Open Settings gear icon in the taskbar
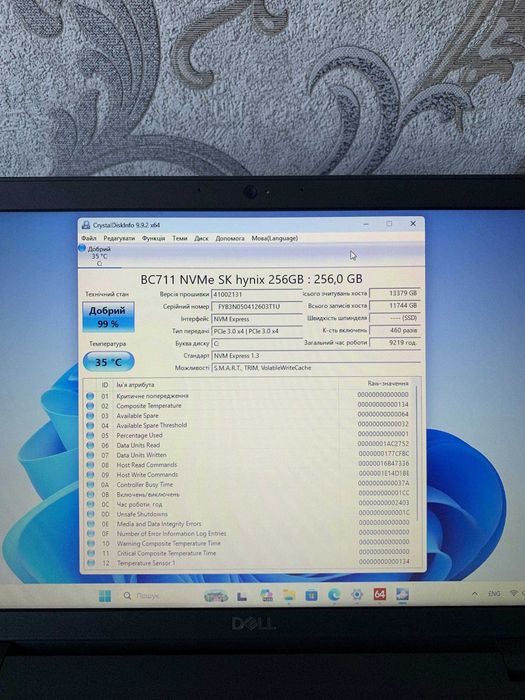Viewport: 525px width, 700px height. coord(357,594)
